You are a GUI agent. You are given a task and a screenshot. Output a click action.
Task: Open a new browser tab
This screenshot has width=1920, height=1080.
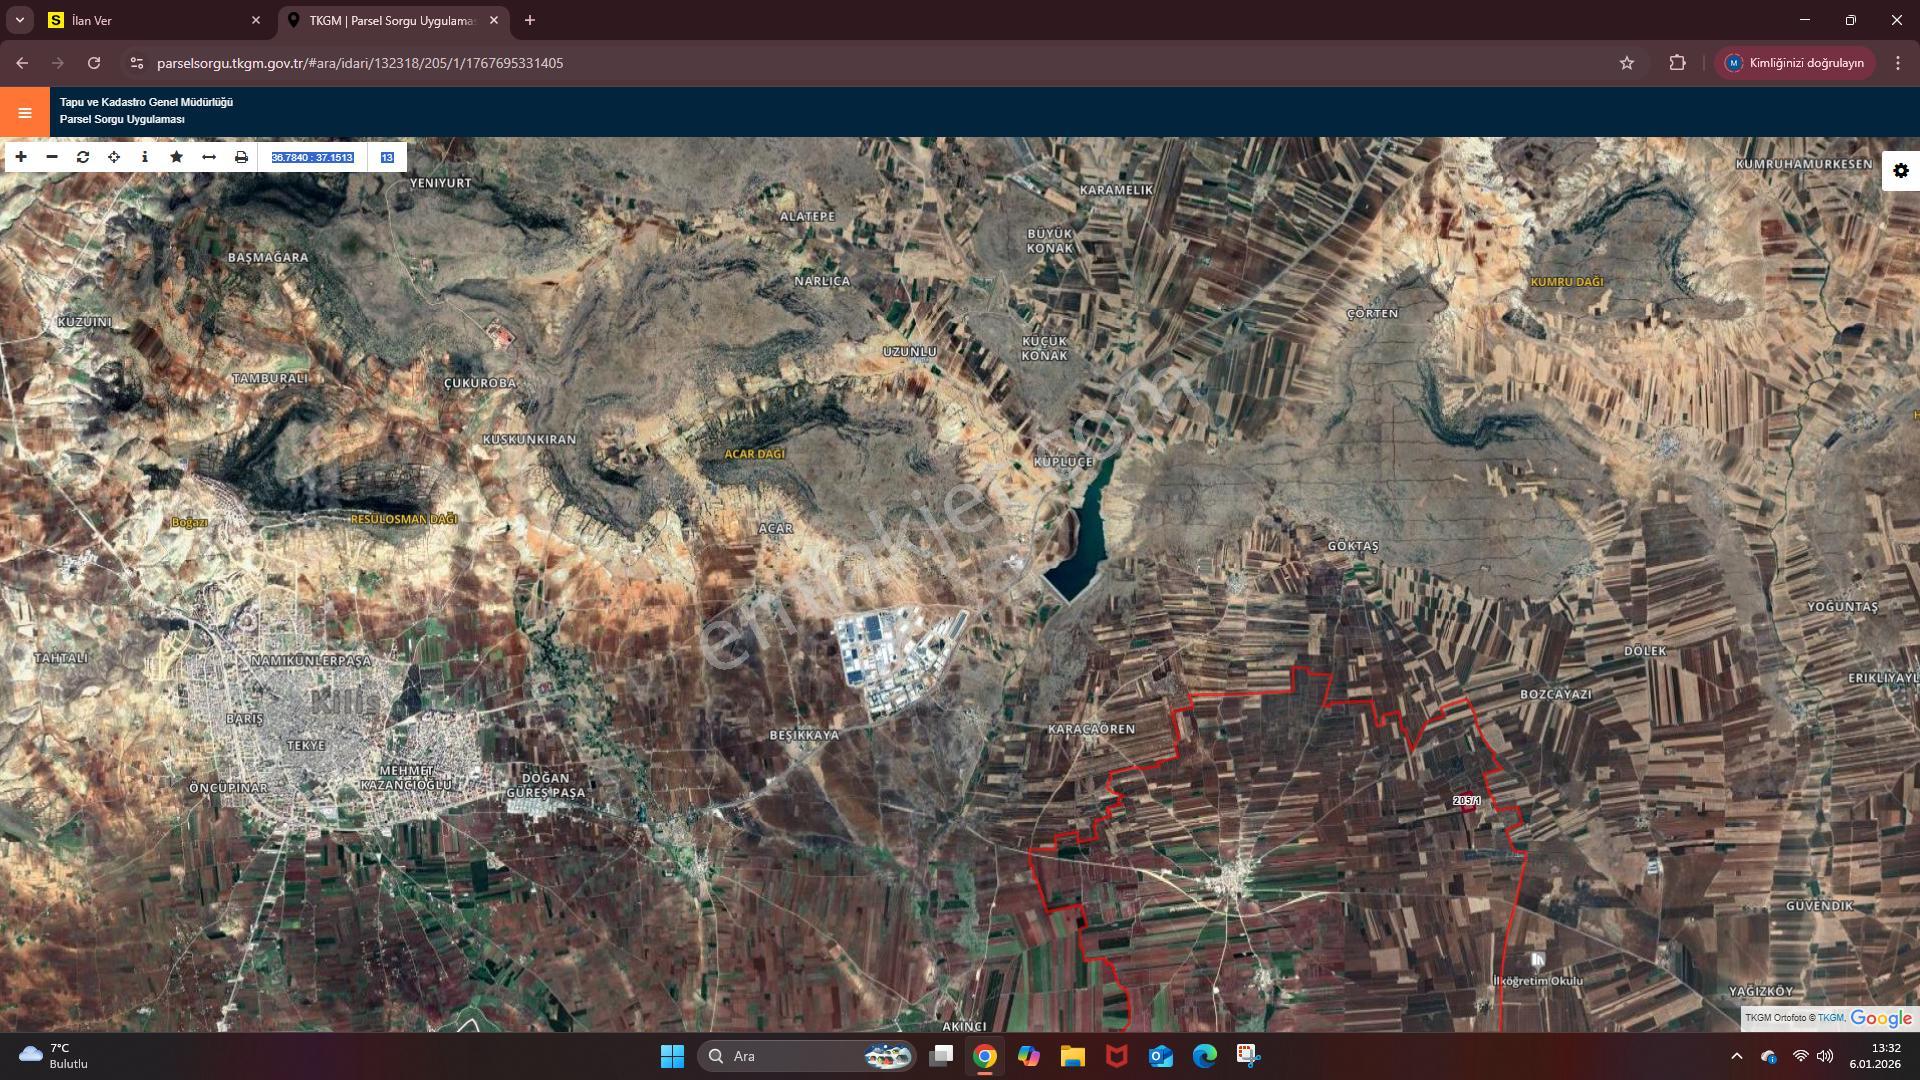[x=530, y=20]
